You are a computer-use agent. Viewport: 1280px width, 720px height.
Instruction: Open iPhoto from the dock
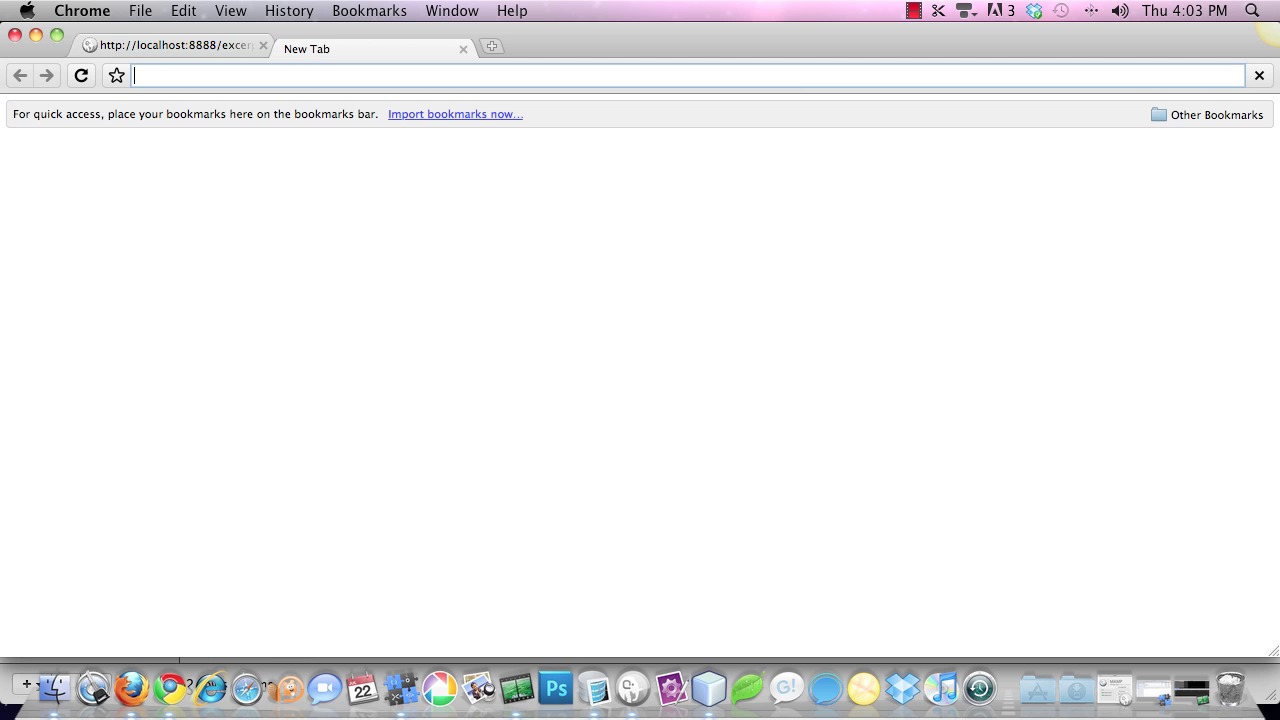(x=478, y=688)
